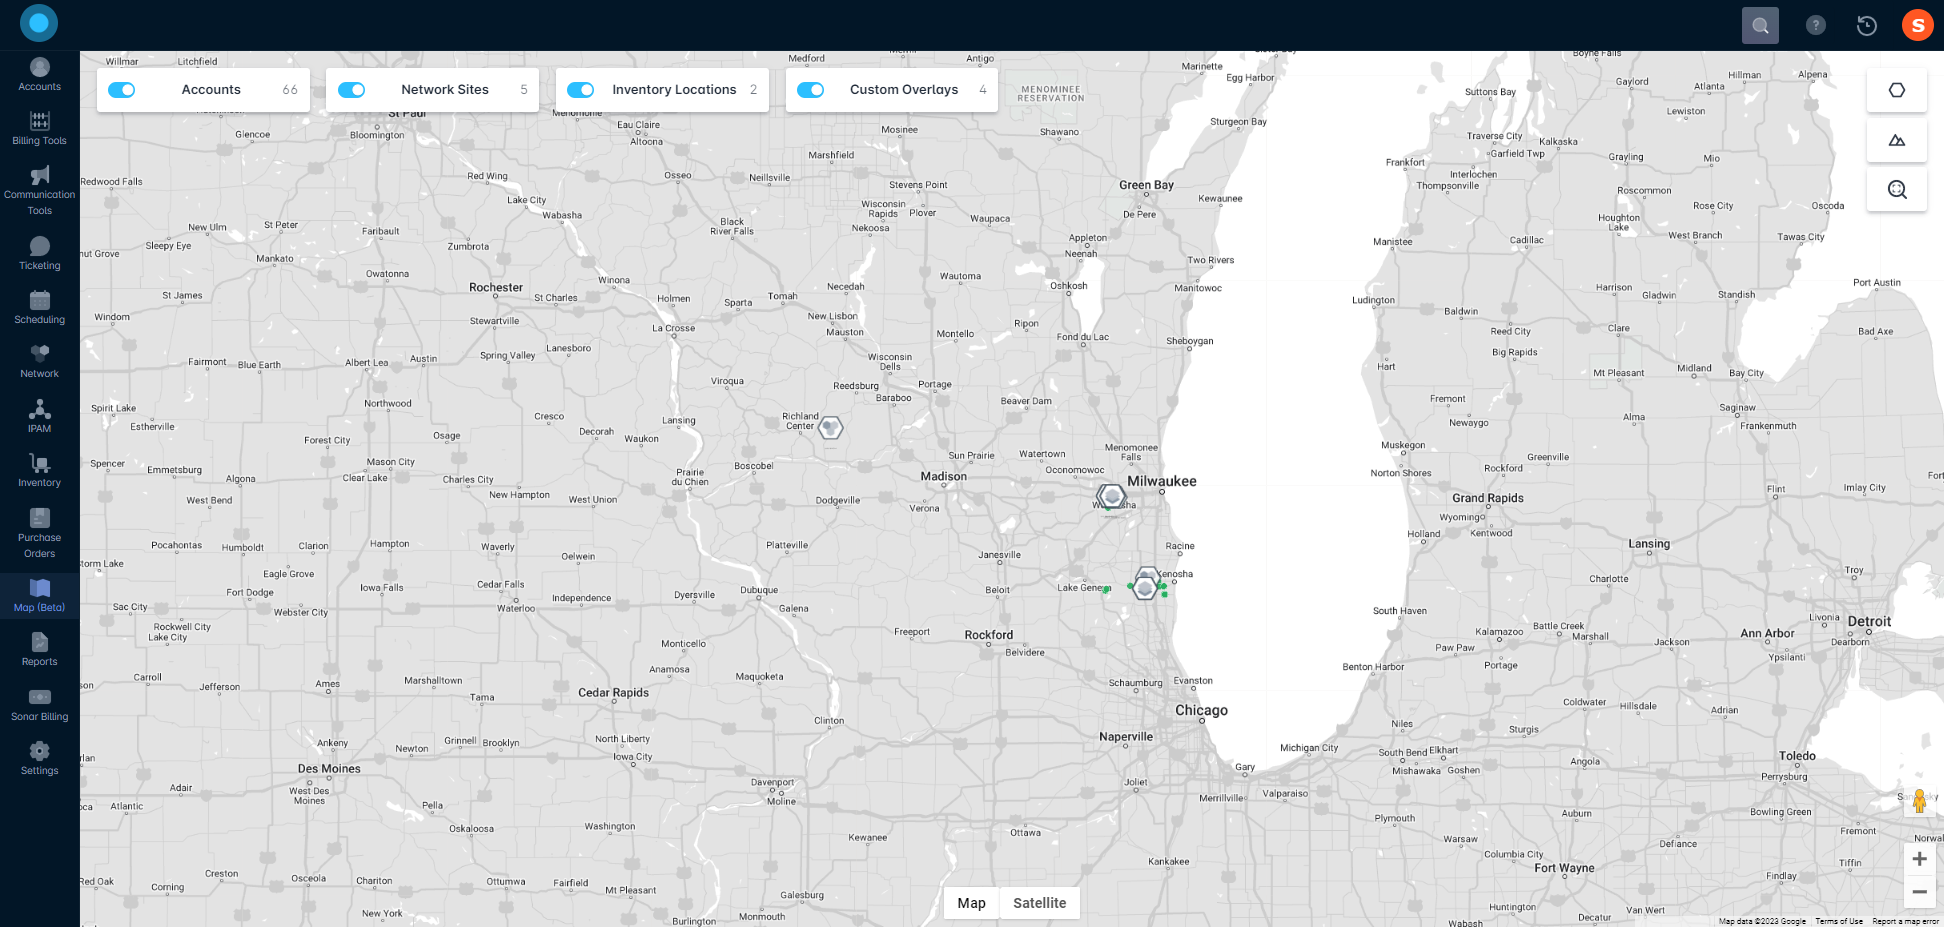
Task: Click the Milwaukee city label on map
Action: tap(1162, 481)
